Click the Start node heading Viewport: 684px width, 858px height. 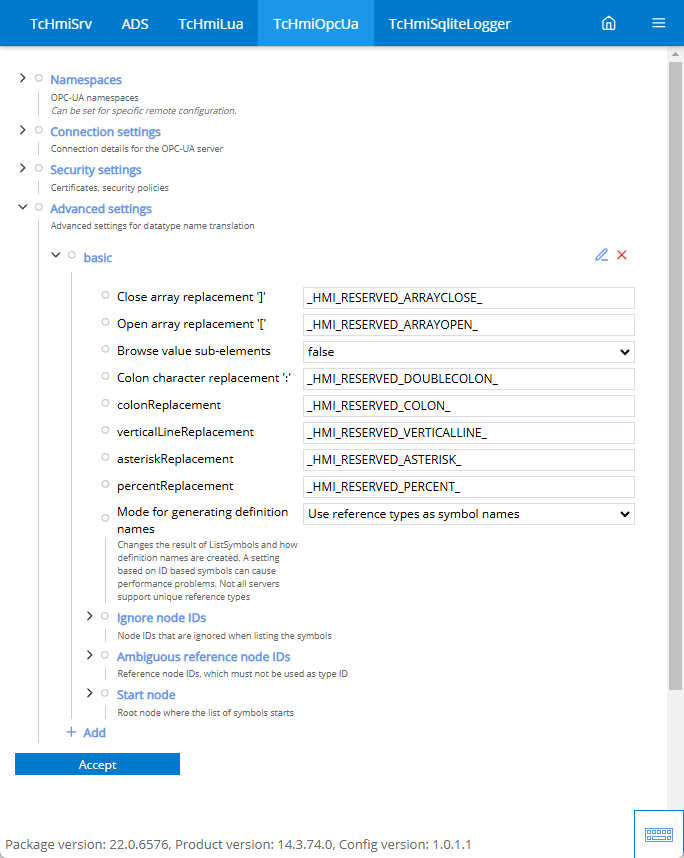tap(146, 695)
